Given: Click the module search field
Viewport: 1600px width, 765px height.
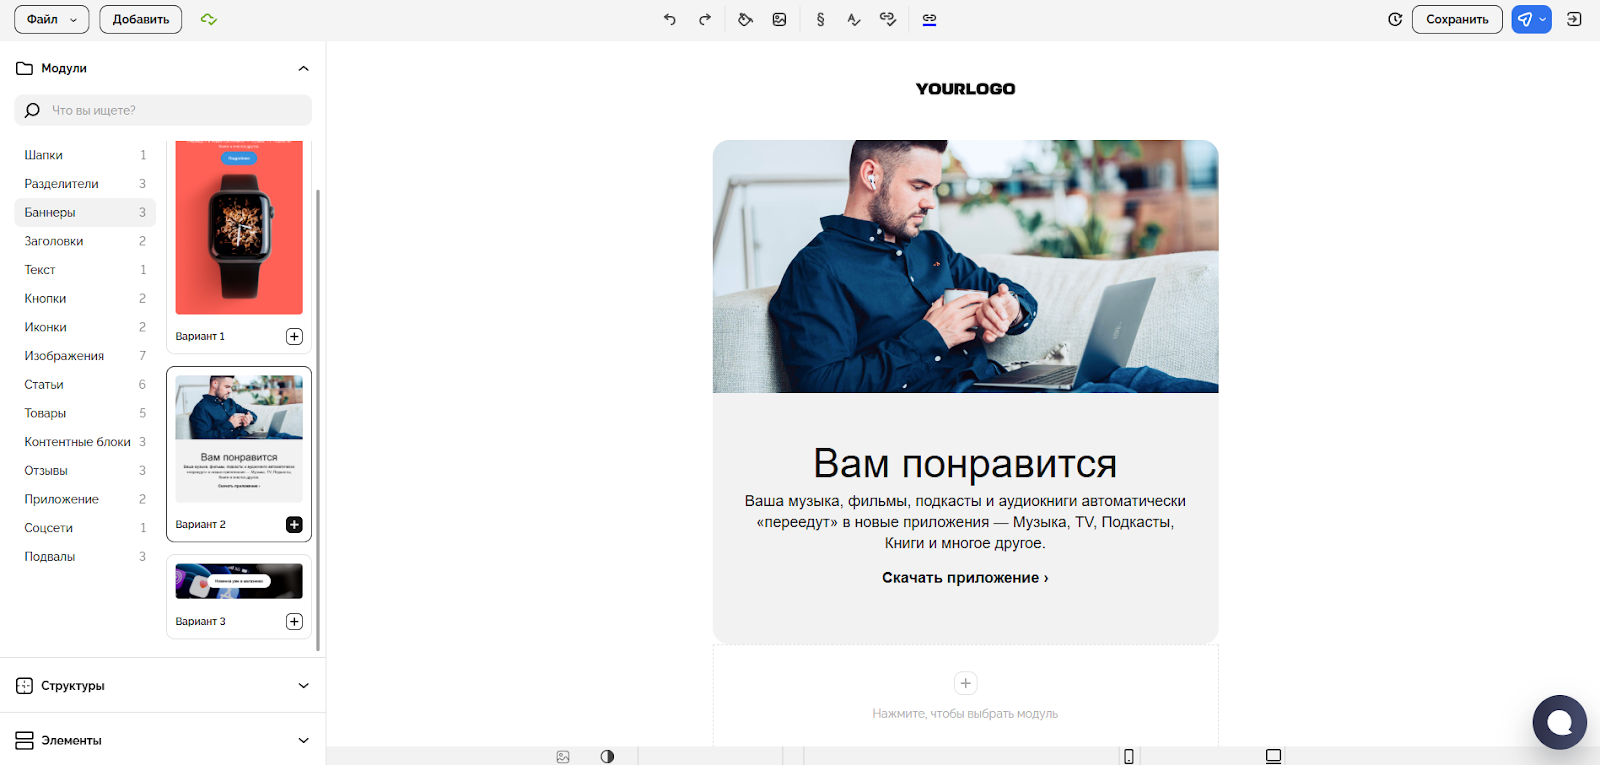Looking at the screenshot, I should click(170, 110).
